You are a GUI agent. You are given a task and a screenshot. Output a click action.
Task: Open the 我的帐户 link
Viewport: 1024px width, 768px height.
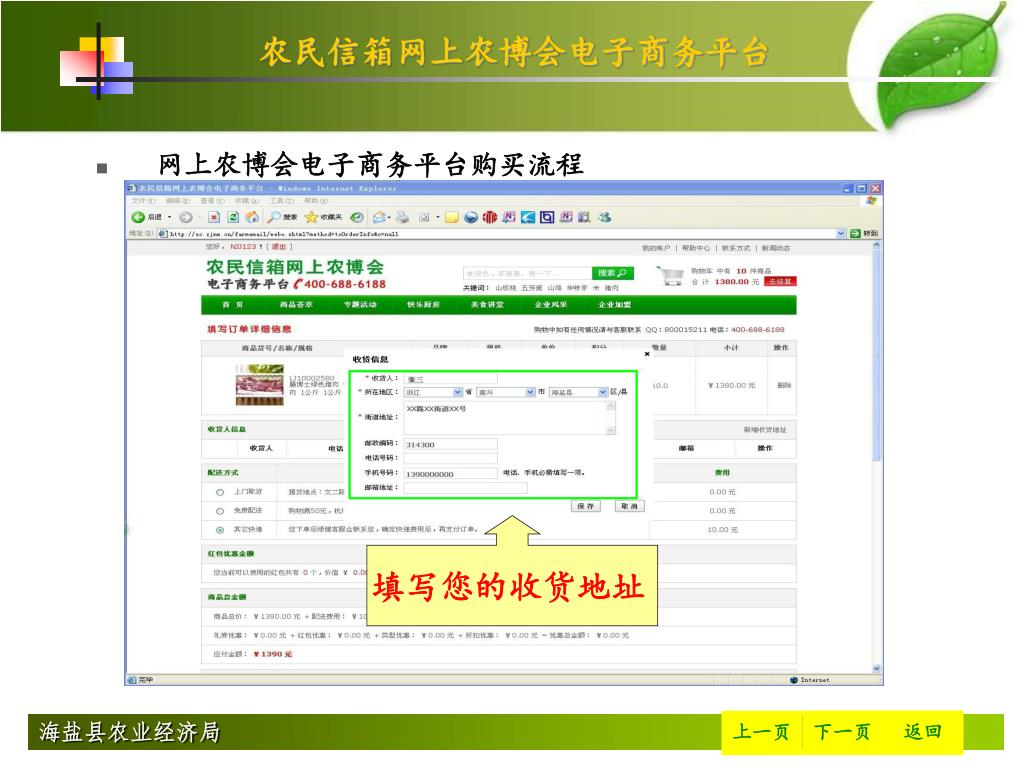coord(656,248)
